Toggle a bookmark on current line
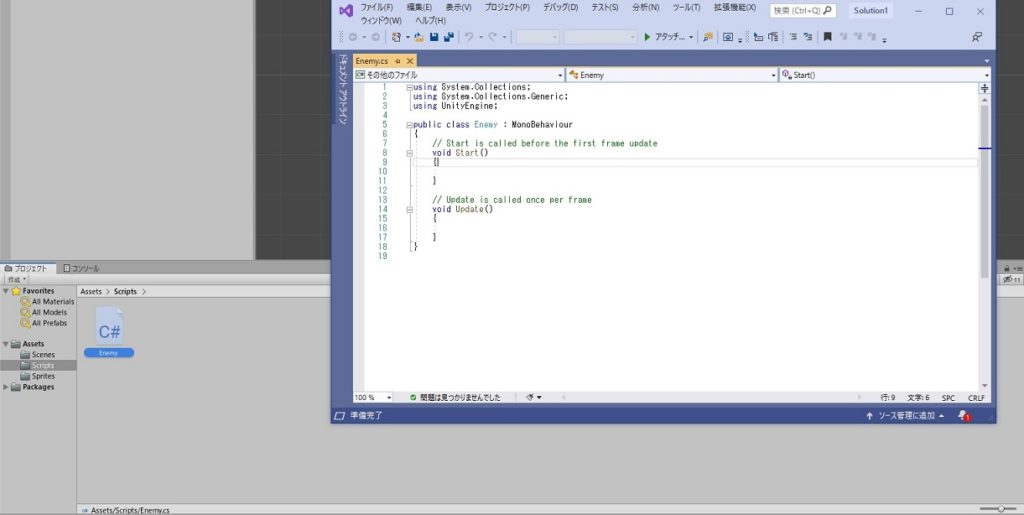Image resolution: width=1024 pixels, height=515 pixels. click(x=827, y=37)
